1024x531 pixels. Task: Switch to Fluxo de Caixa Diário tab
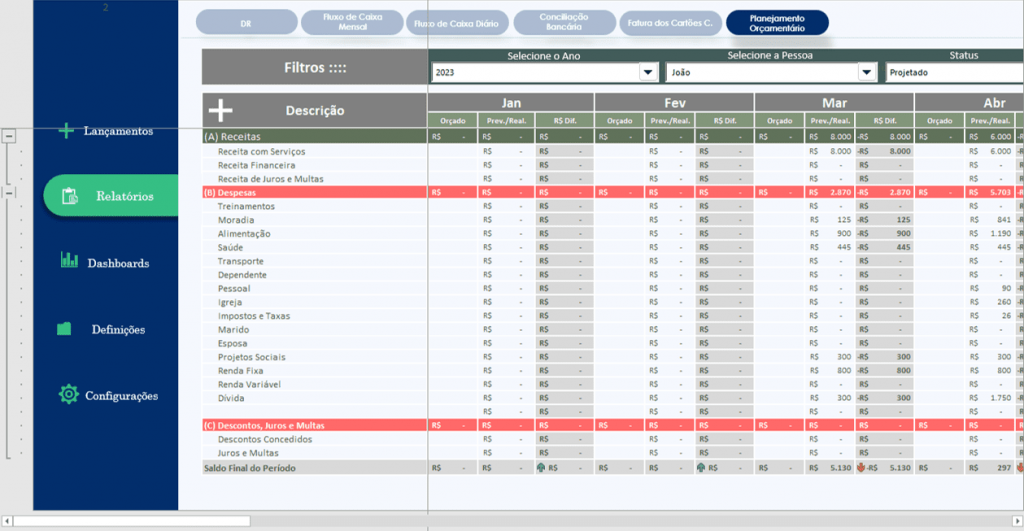coord(457,23)
